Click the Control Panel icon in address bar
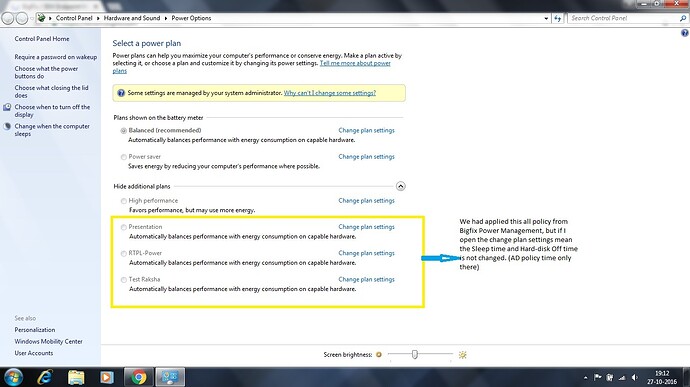This screenshot has height=387, width=690. click(41, 18)
